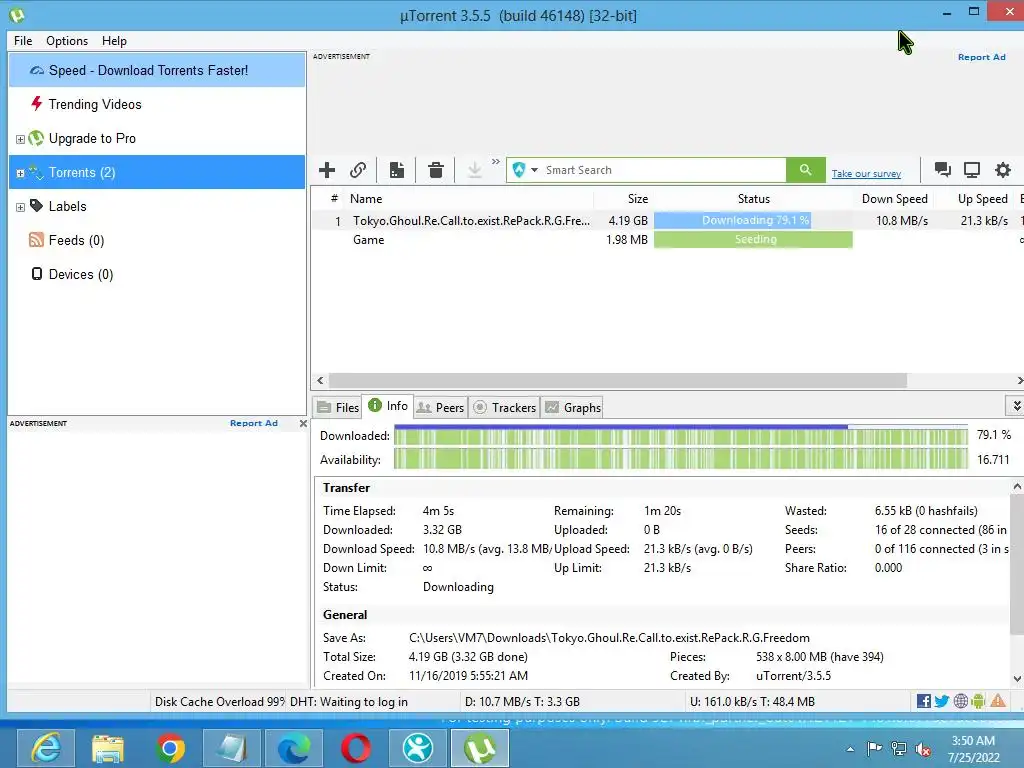
Task: Open Google Chrome from the taskbar
Action: (x=170, y=748)
